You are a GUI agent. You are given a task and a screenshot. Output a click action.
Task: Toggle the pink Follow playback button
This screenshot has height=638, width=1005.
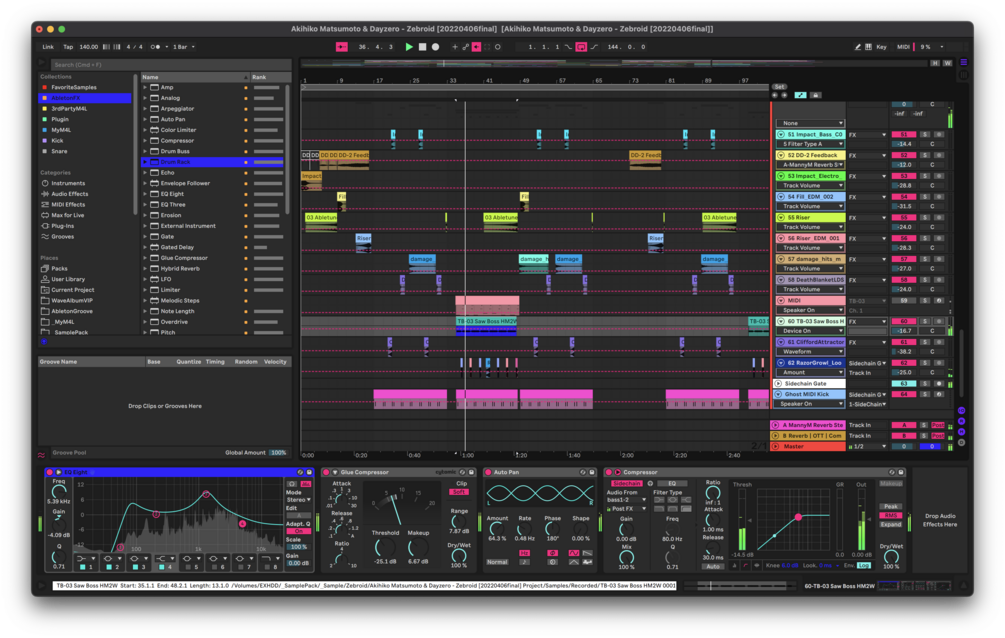pyautogui.click(x=342, y=47)
